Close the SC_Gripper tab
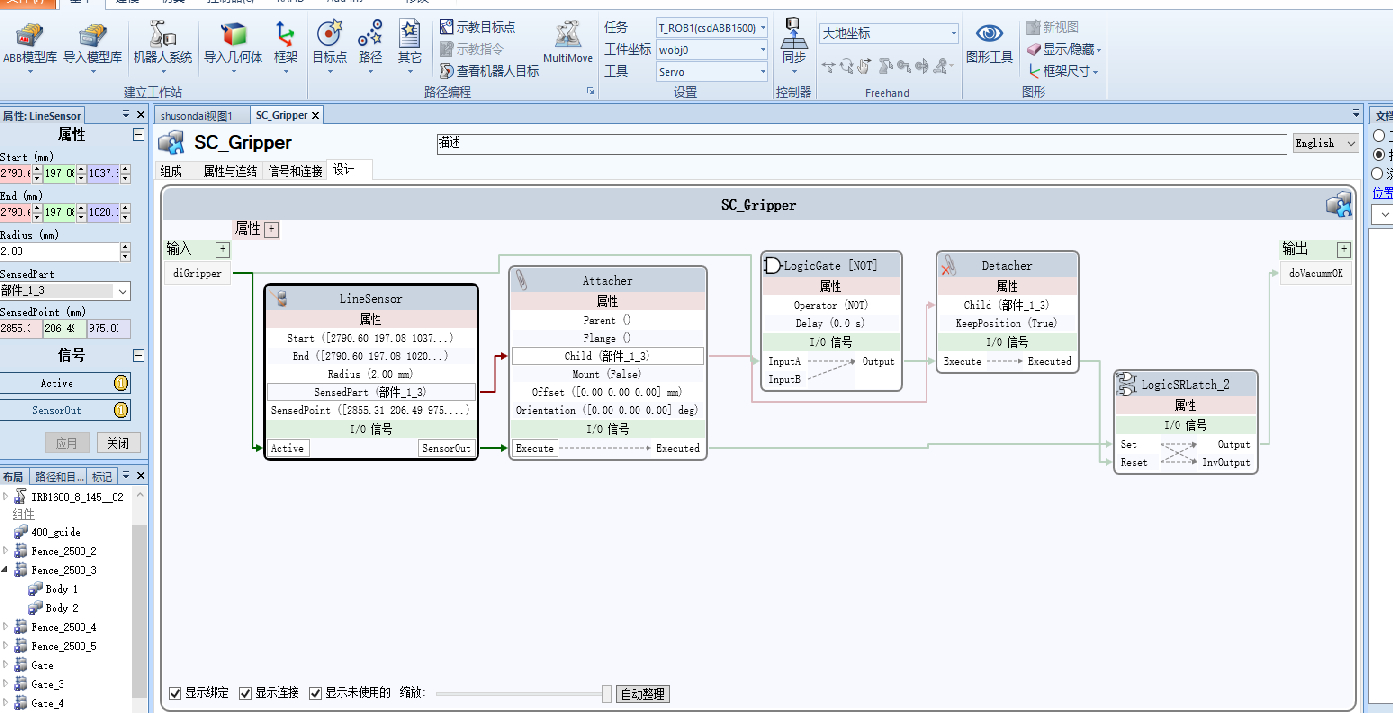The height and width of the screenshot is (713, 1393). click(x=315, y=116)
